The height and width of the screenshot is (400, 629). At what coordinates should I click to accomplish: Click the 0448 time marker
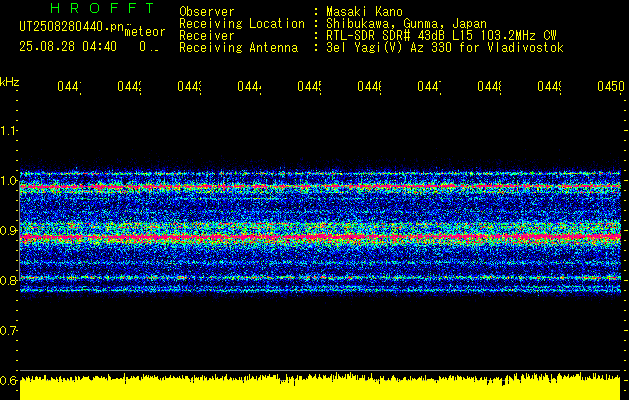[489, 87]
